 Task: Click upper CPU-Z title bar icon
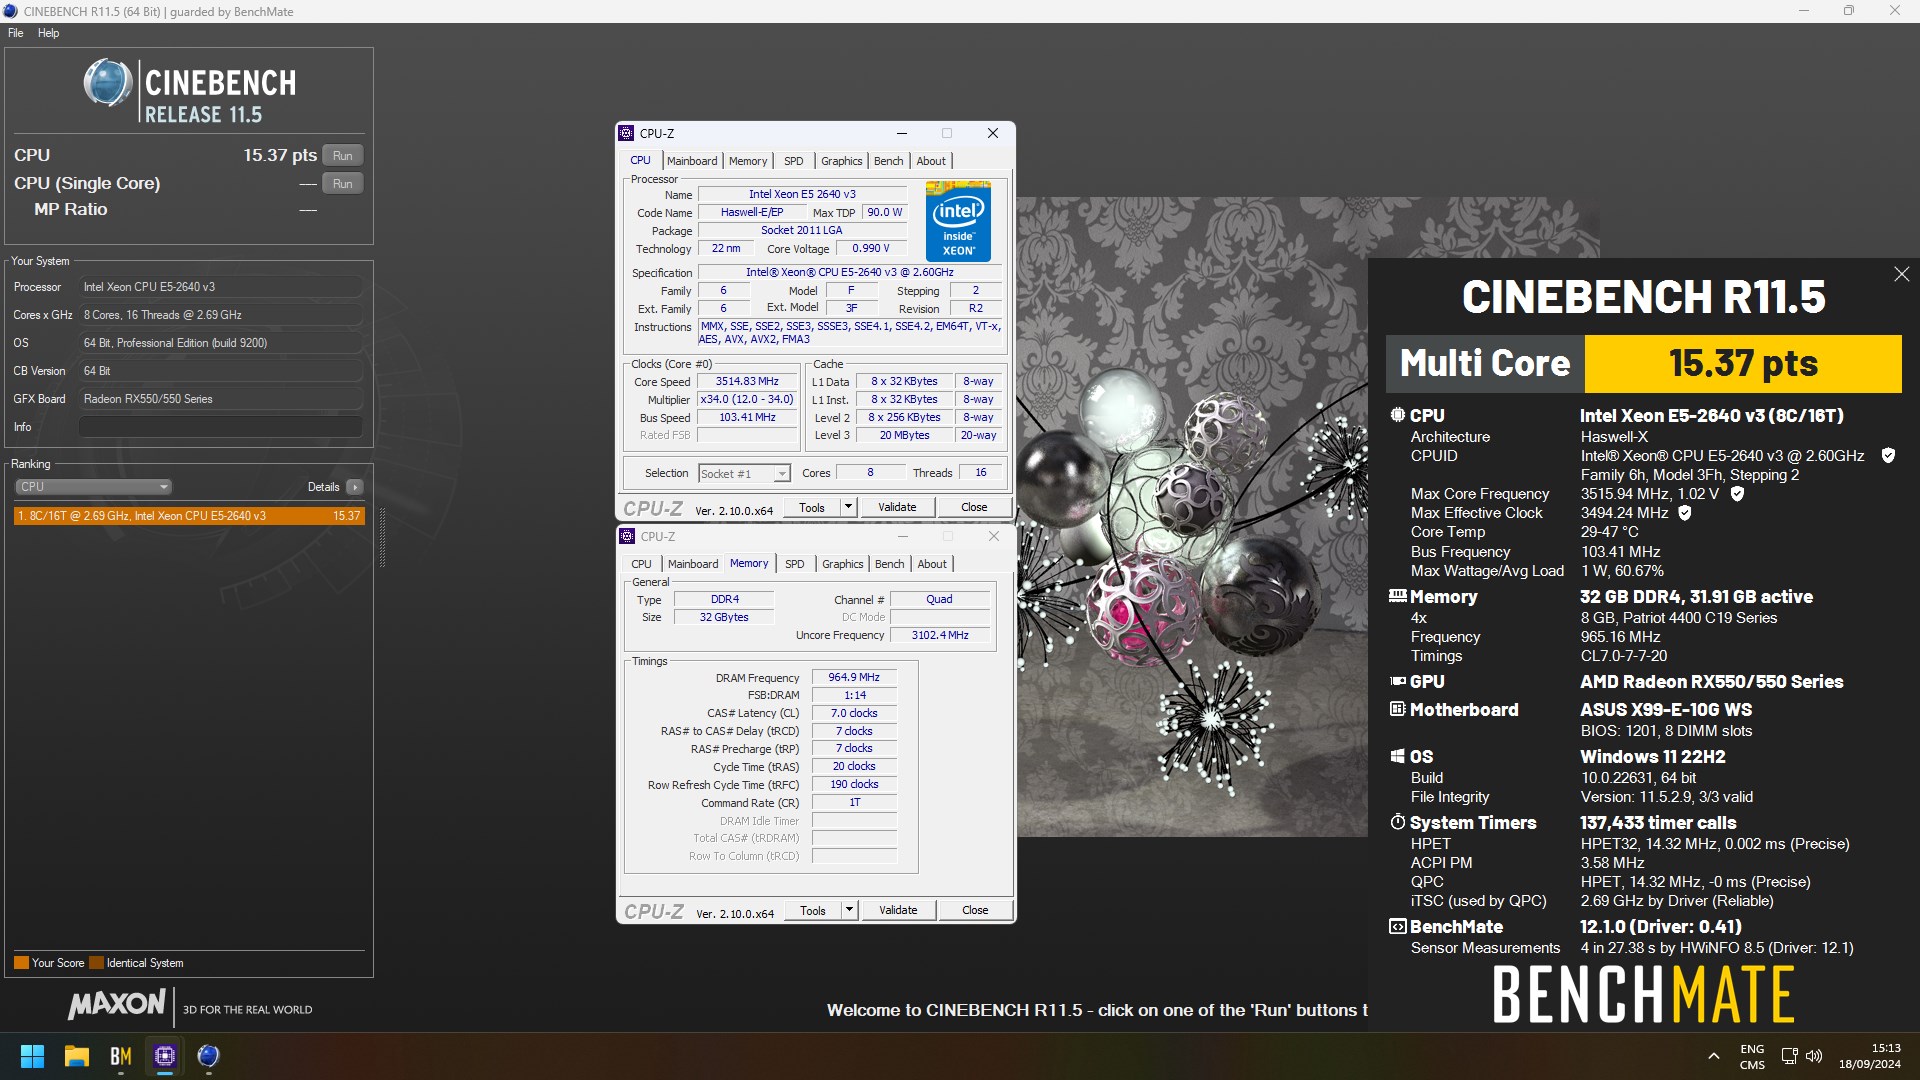pyautogui.click(x=627, y=133)
